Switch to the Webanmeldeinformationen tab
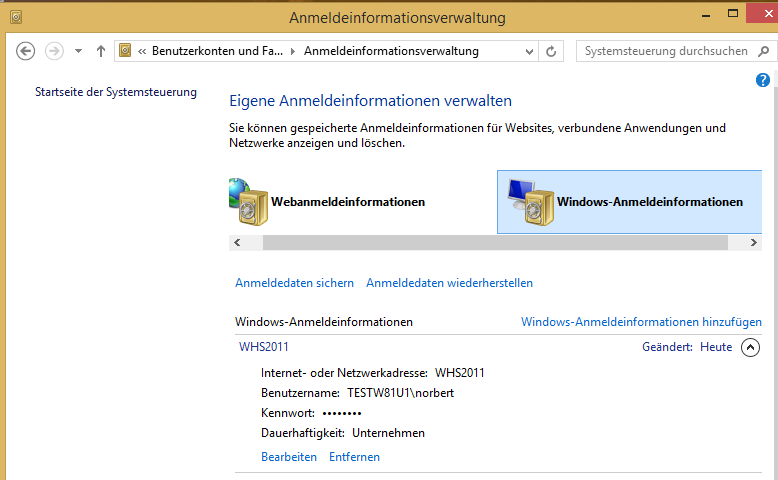The width and height of the screenshot is (778, 480). point(348,202)
